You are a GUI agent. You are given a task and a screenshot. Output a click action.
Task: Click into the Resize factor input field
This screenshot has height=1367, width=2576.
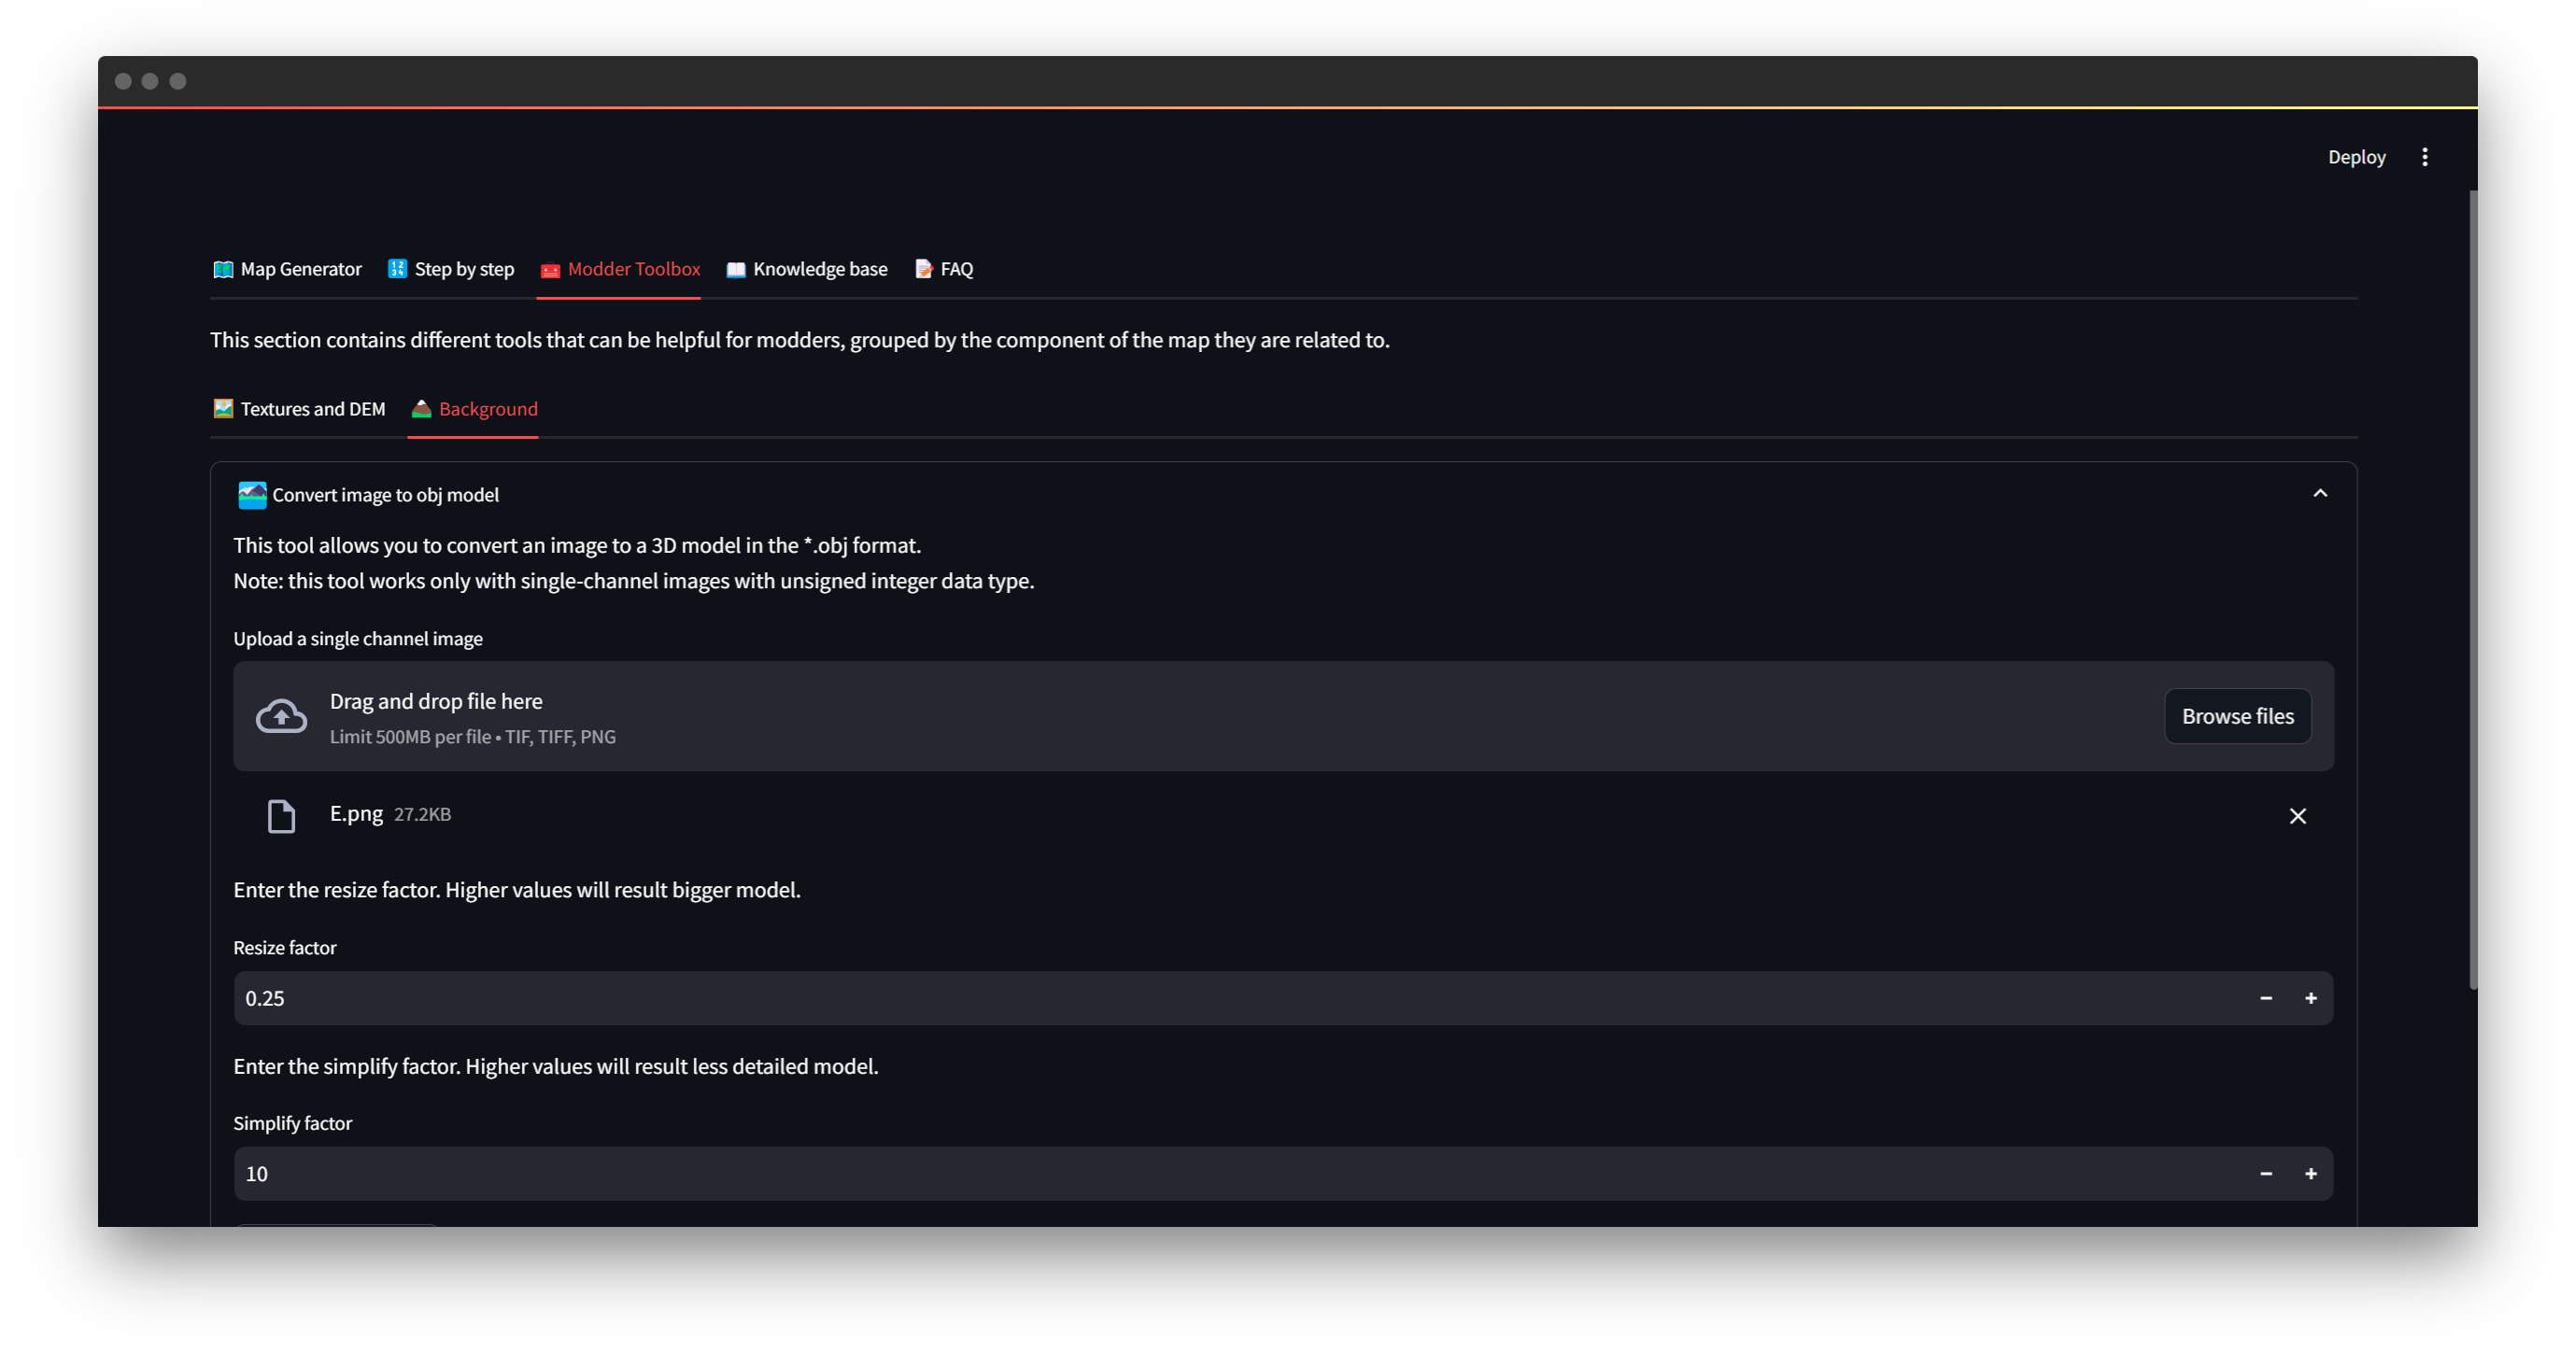(1200, 998)
